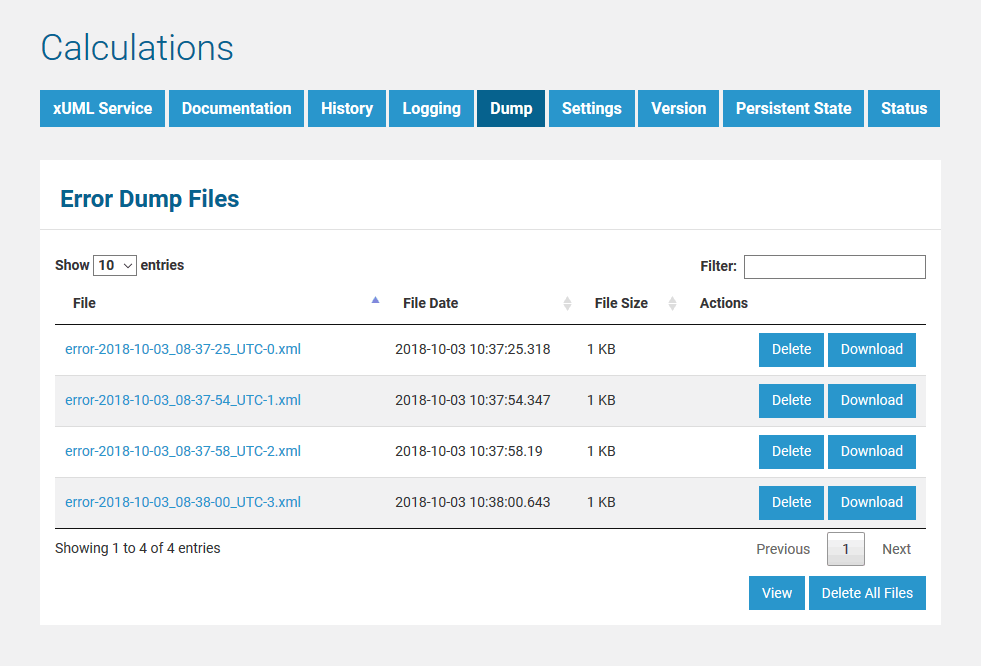Open error-2018-10-03_08-38-00_UTC-3.xml file link

(x=183, y=502)
